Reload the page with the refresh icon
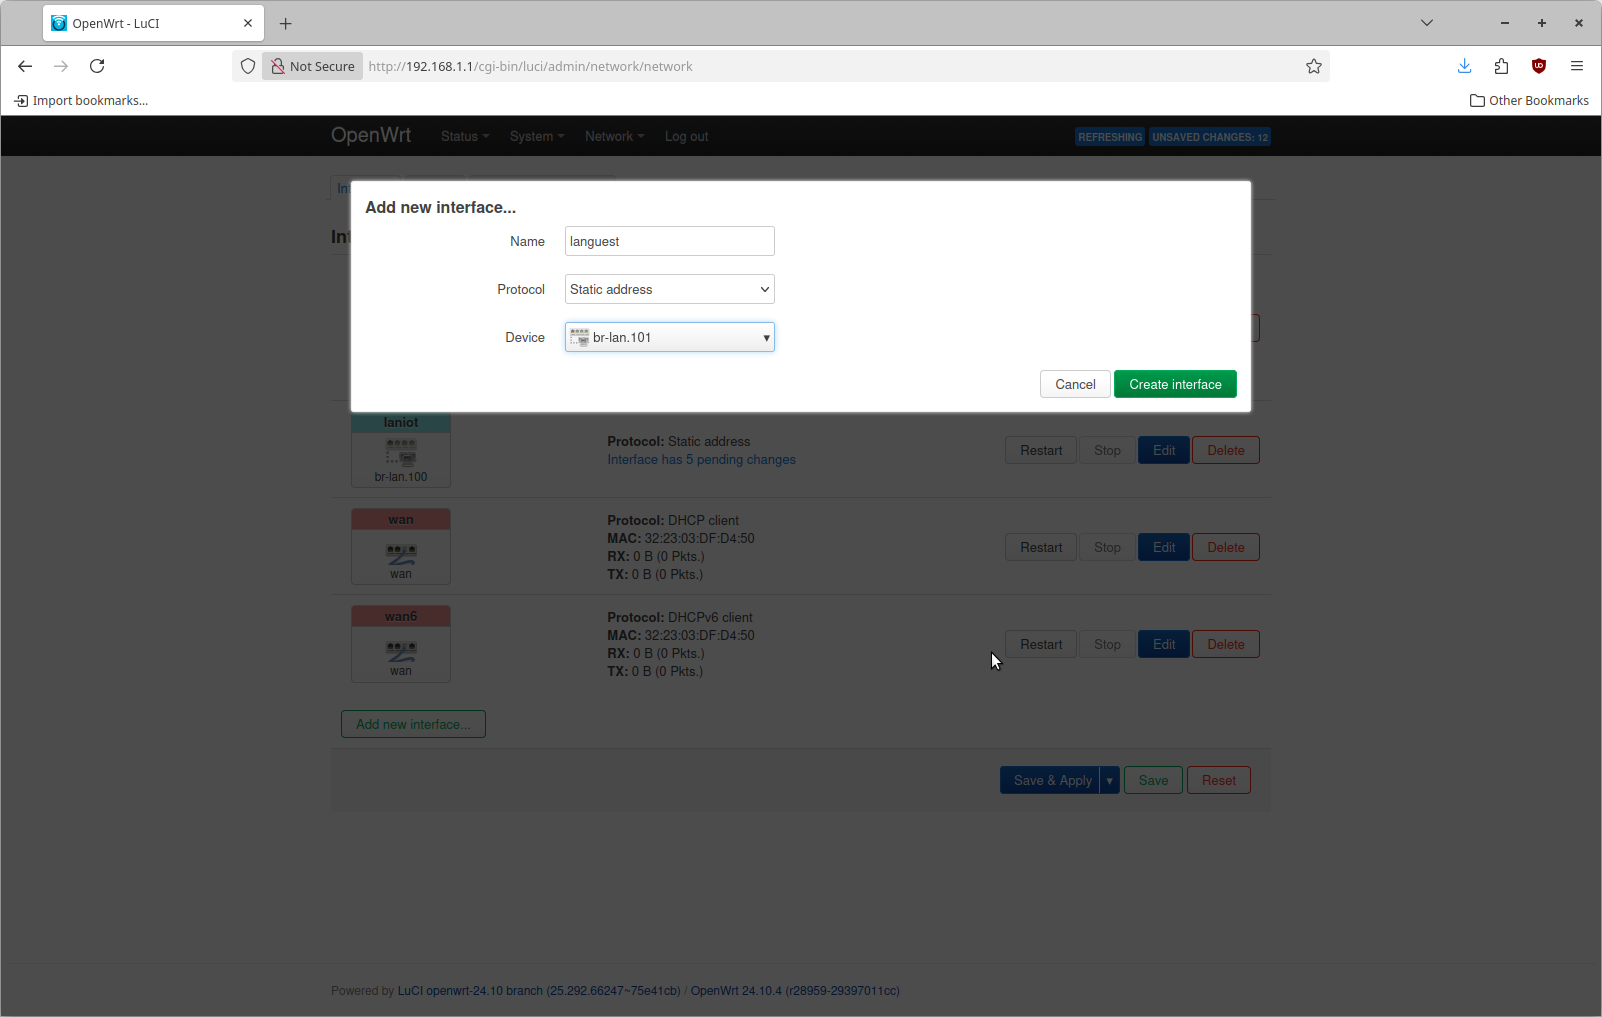Viewport: 1602px width, 1017px height. click(x=97, y=66)
